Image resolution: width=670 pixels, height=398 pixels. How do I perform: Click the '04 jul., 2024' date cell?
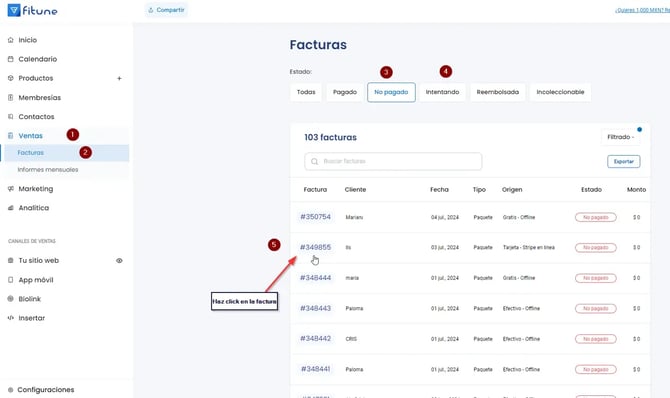pyautogui.click(x=445, y=217)
